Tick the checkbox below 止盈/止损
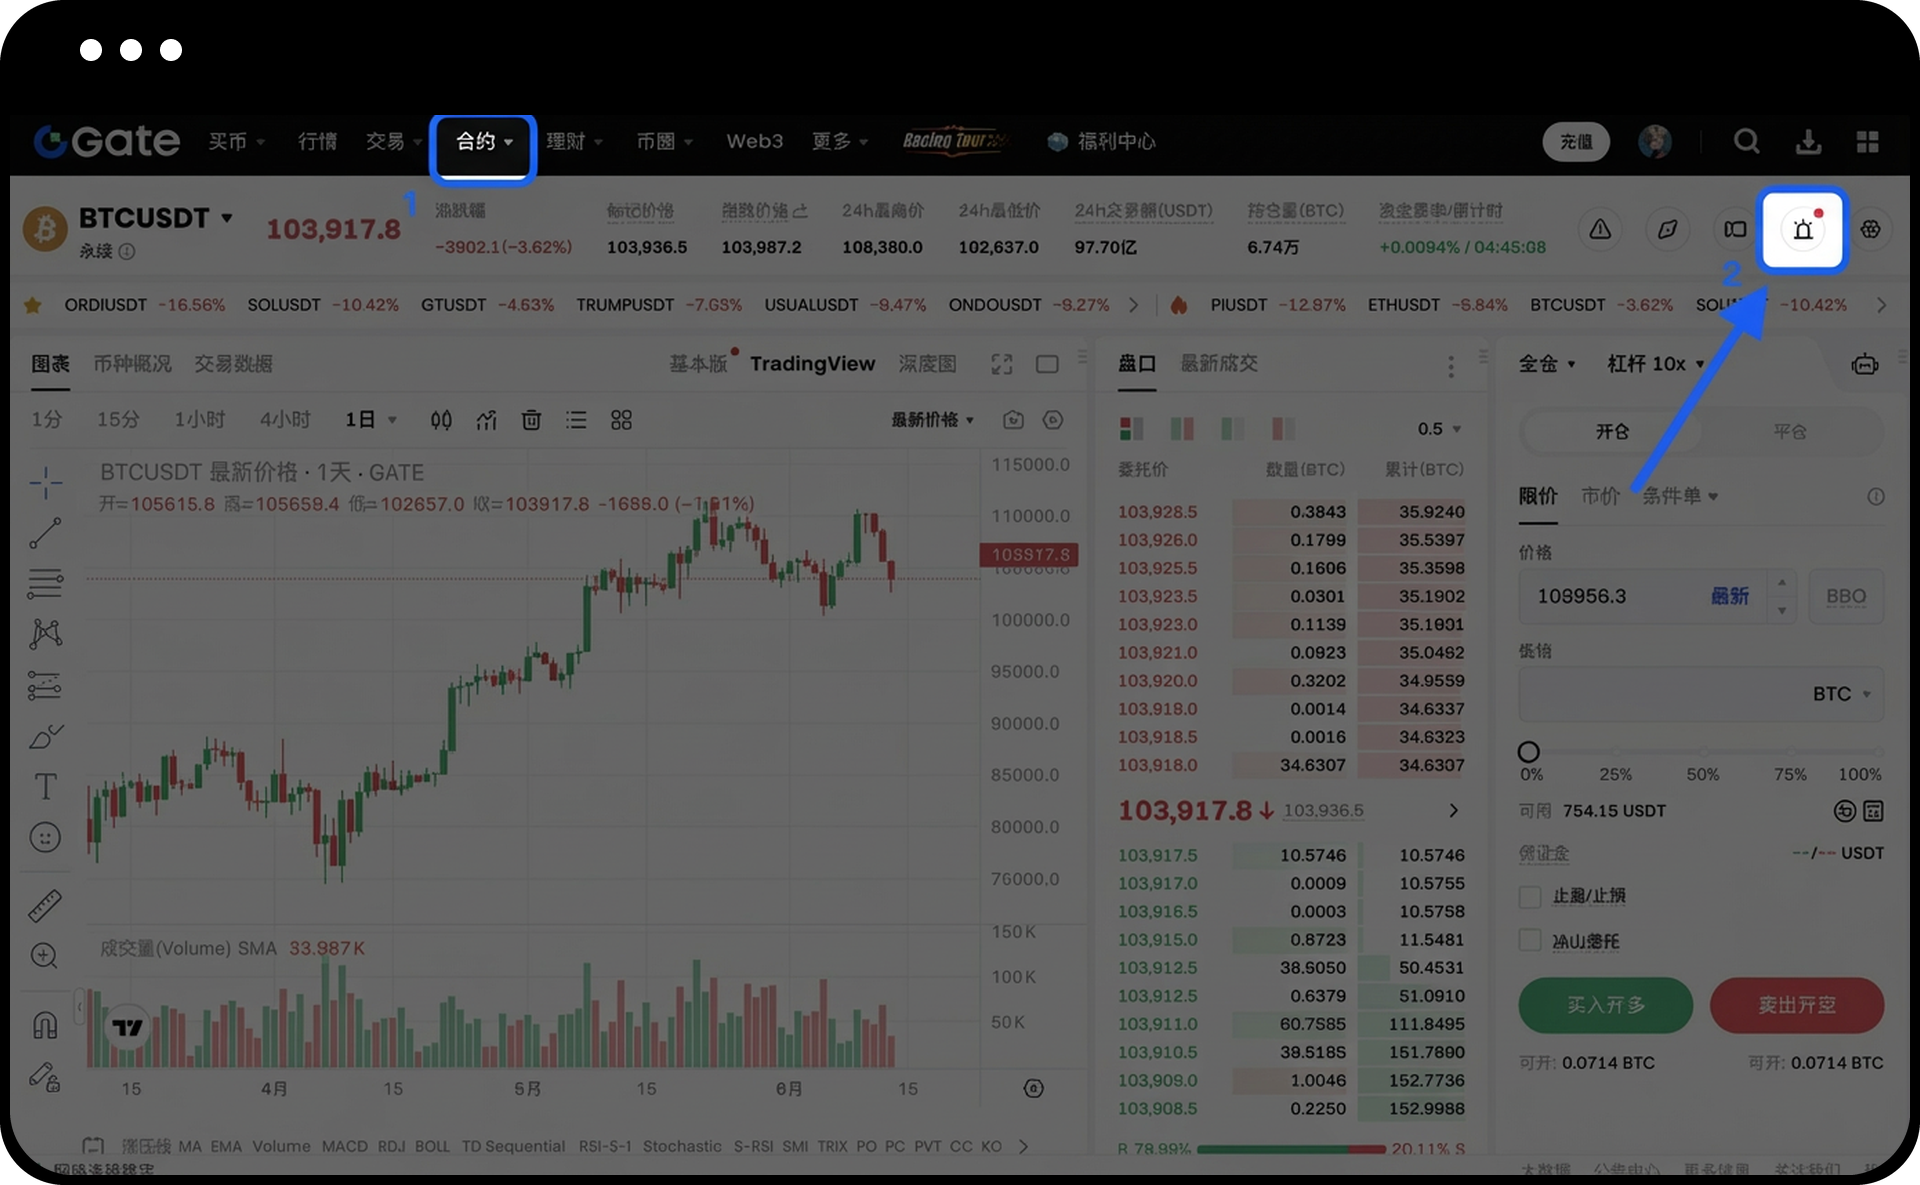The width and height of the screenshot is (1920, 1185). point(1530,940)
